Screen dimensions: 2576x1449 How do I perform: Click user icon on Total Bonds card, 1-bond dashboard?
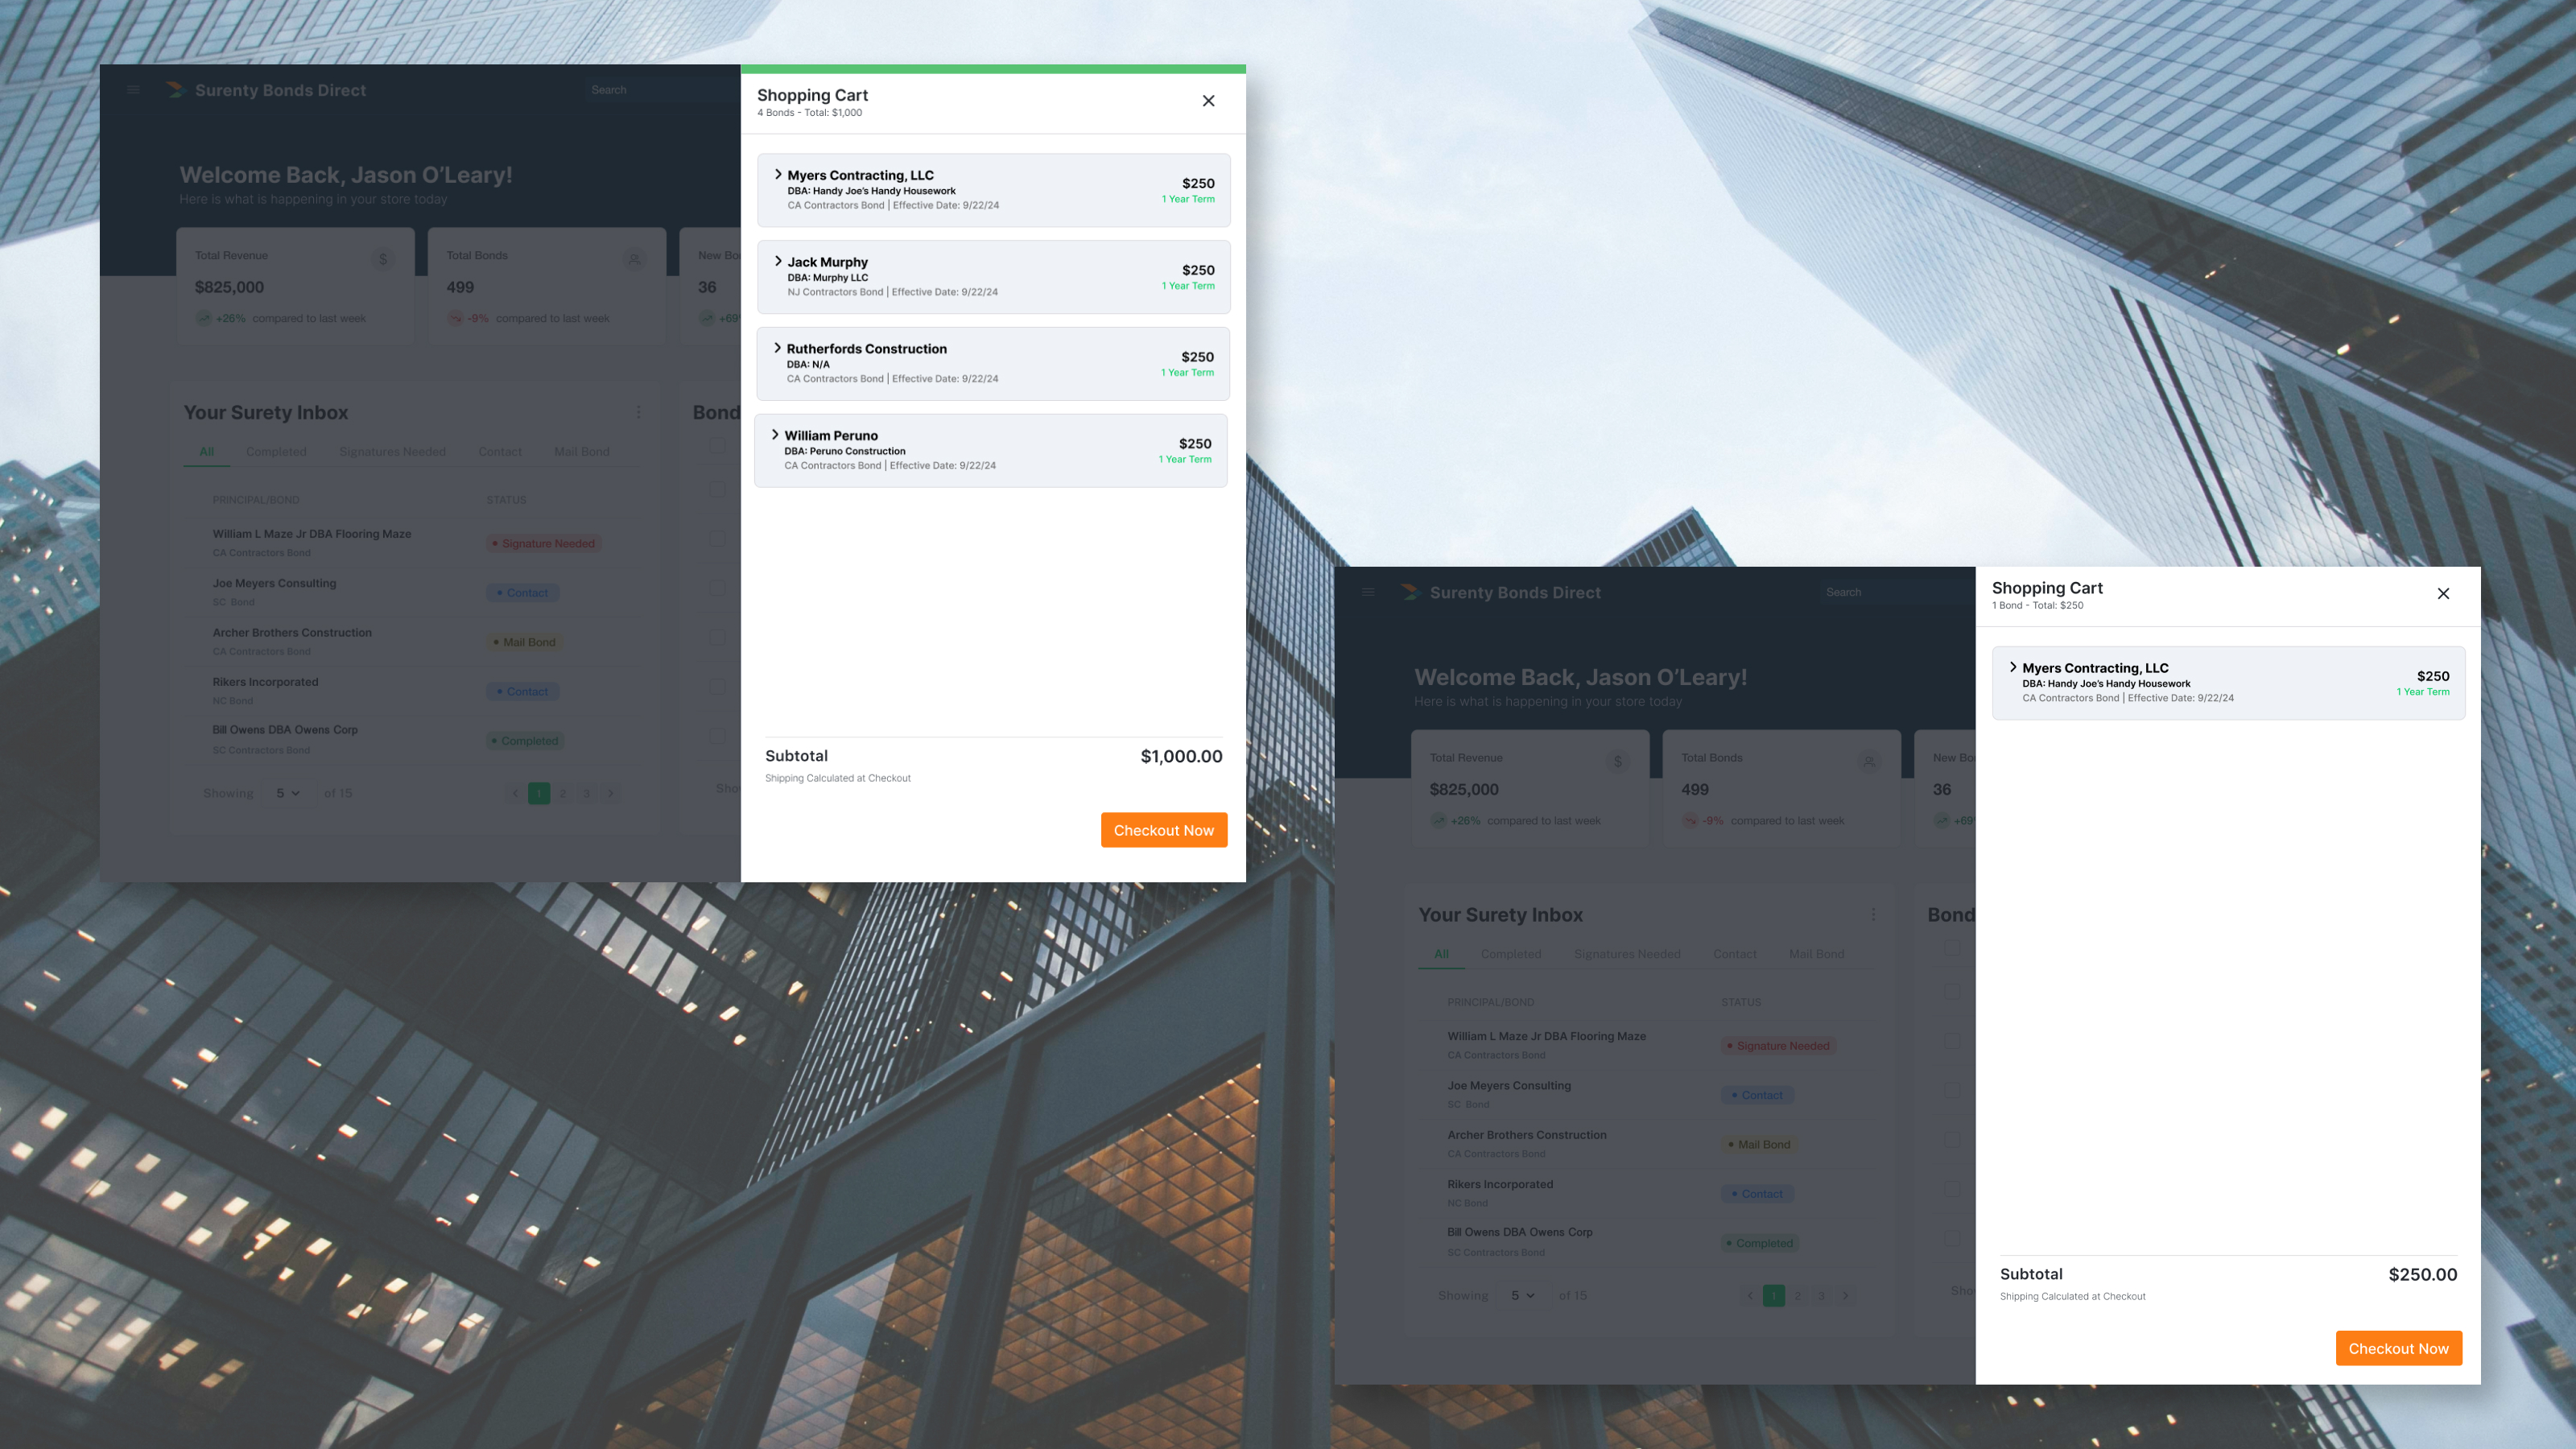pos(1868,762)
